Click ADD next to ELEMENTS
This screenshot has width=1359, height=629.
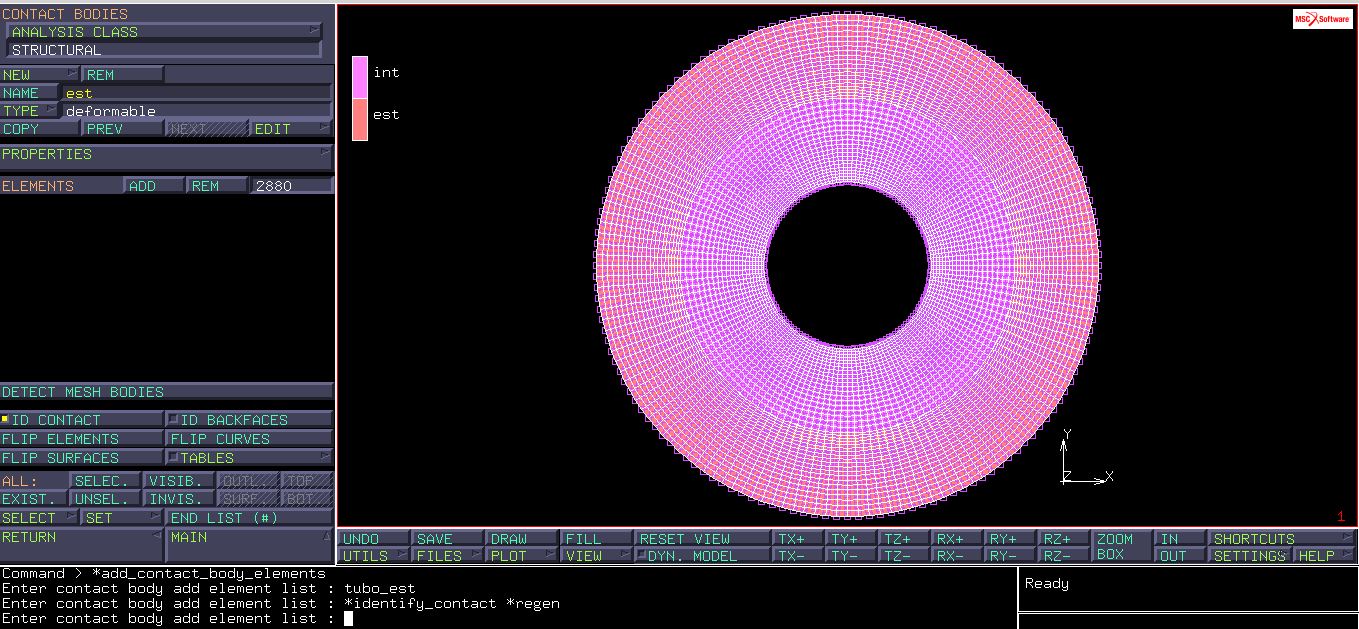(x=154, y=186)
